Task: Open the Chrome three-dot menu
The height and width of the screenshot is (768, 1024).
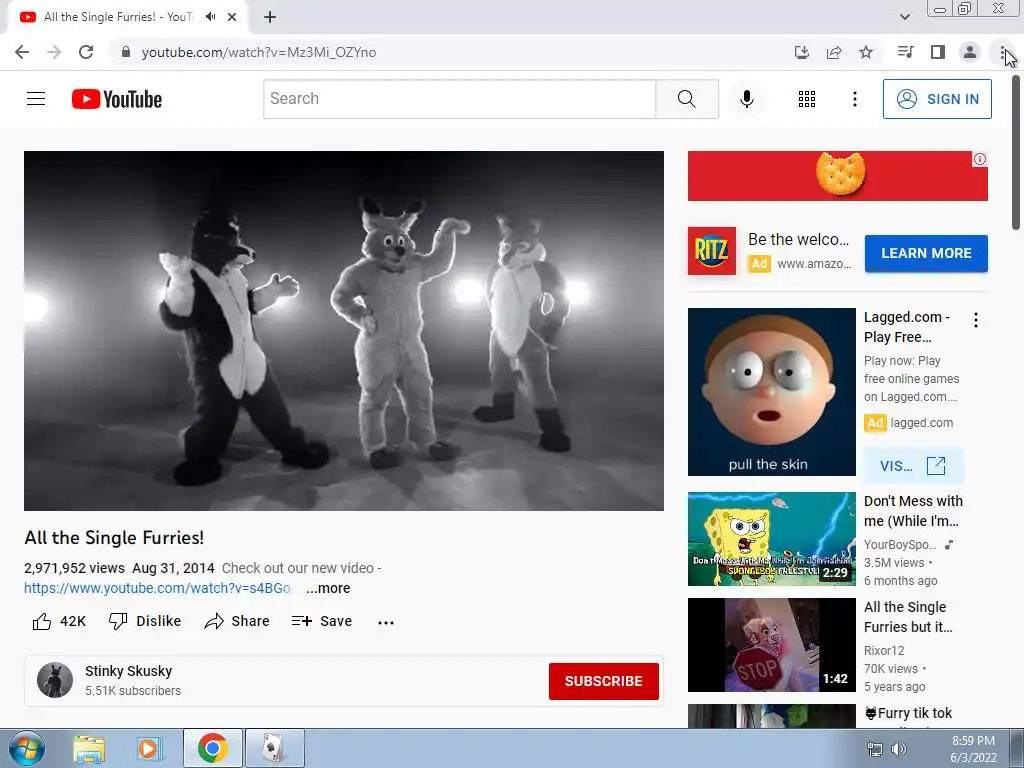Action: (1002, 52)
